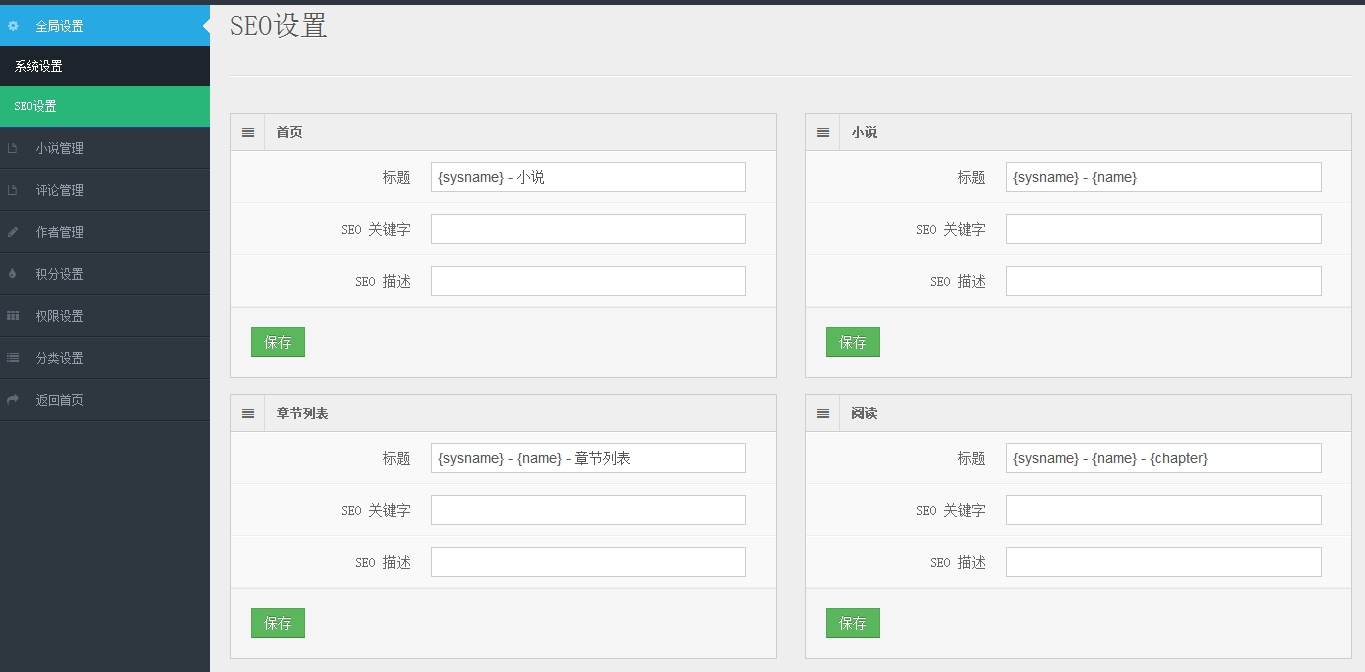
Task: Open 系统设置 in the sidebar submenu
Action: (x=39, y=66)
